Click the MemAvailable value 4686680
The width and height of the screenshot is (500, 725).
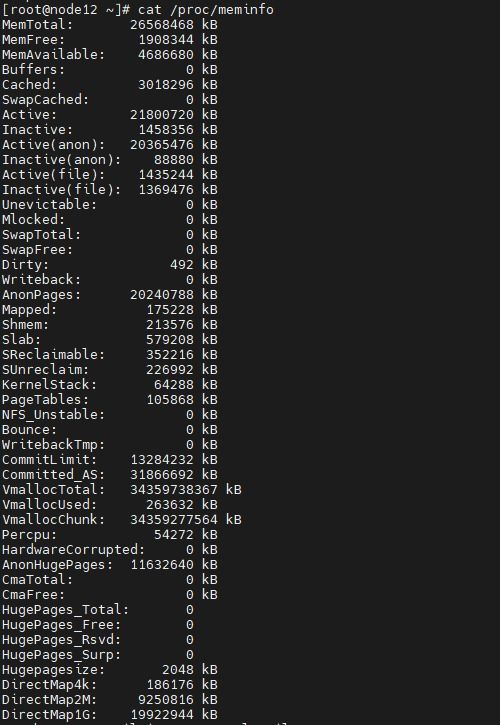(x=166, y=55)
